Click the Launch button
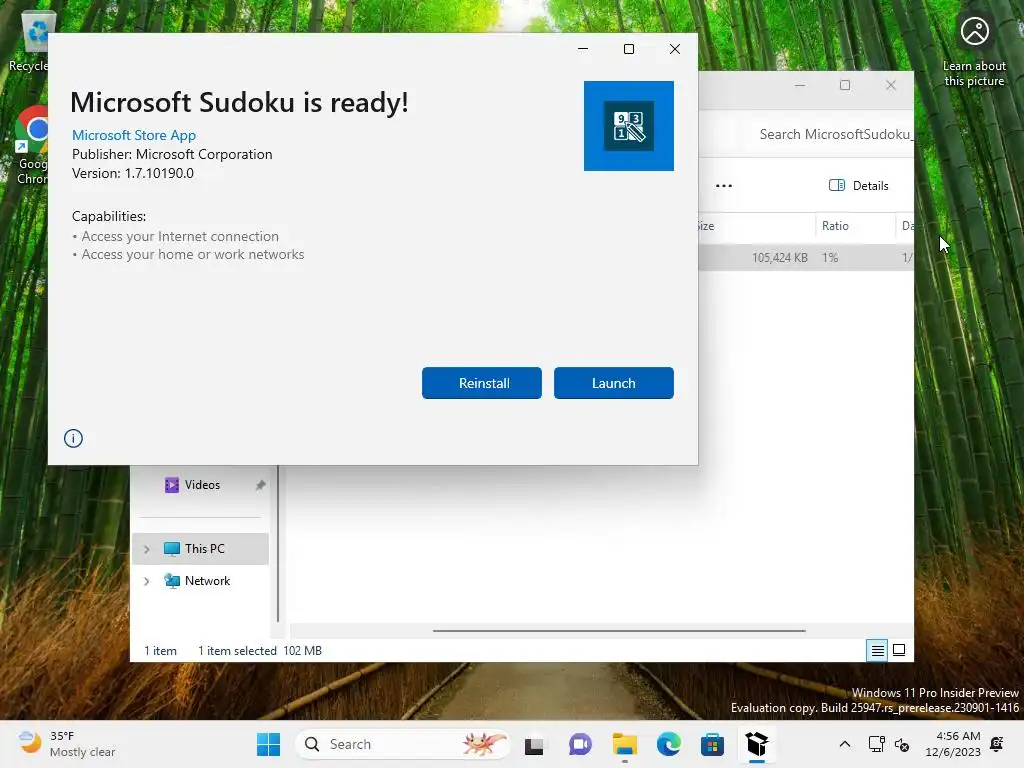 [613, 383]
